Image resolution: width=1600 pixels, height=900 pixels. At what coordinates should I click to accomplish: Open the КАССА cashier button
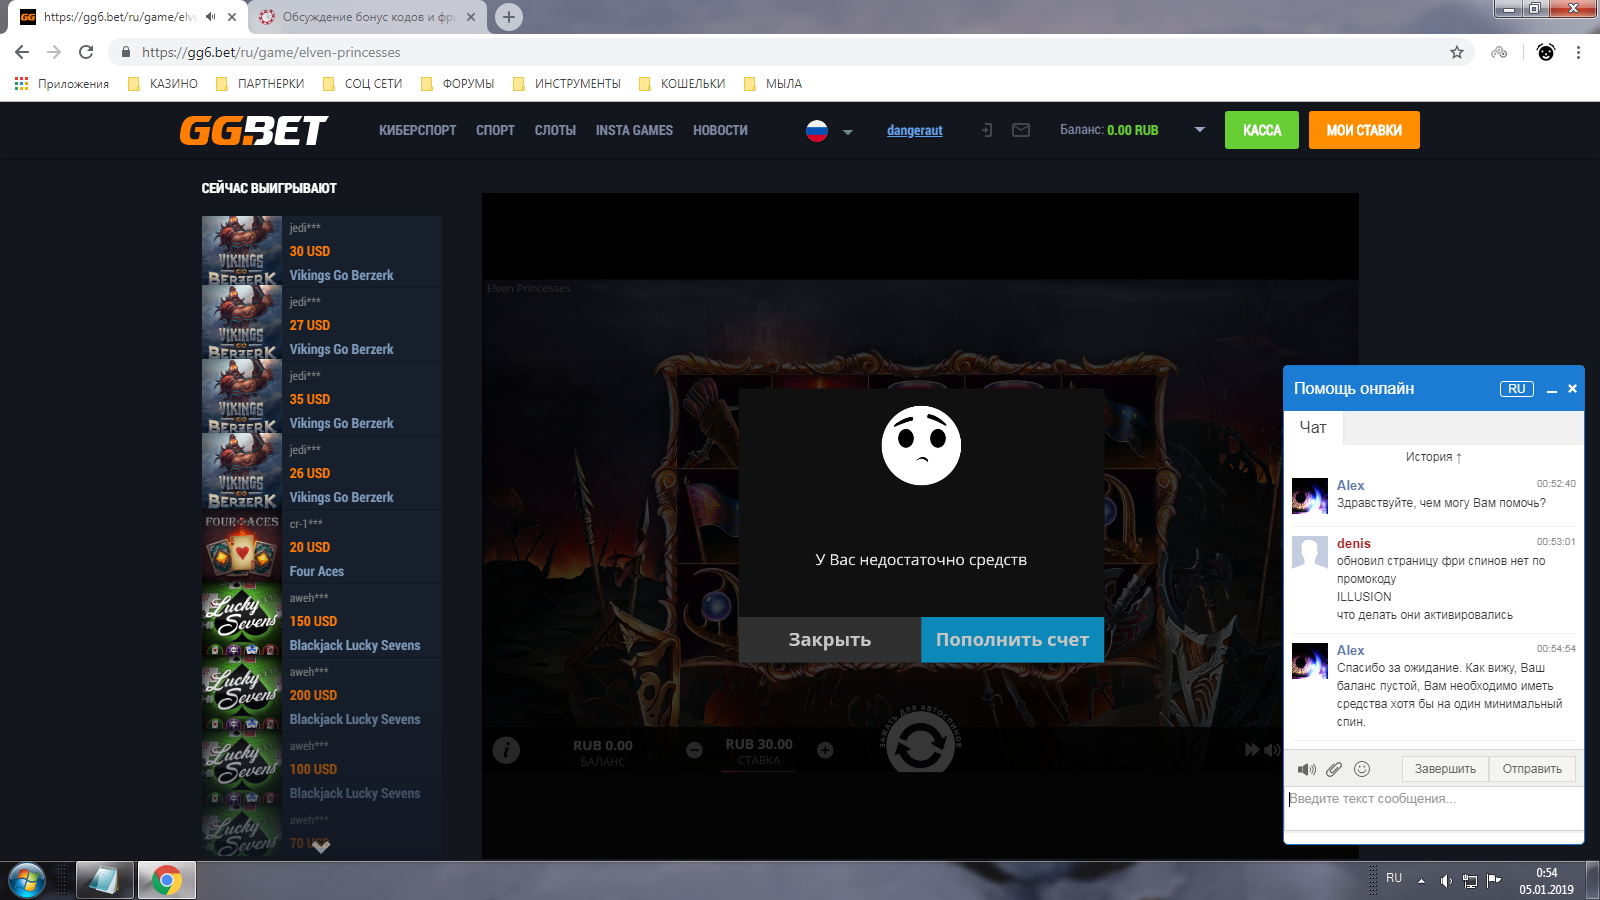pyautogui.click(x=1262, y=130)
